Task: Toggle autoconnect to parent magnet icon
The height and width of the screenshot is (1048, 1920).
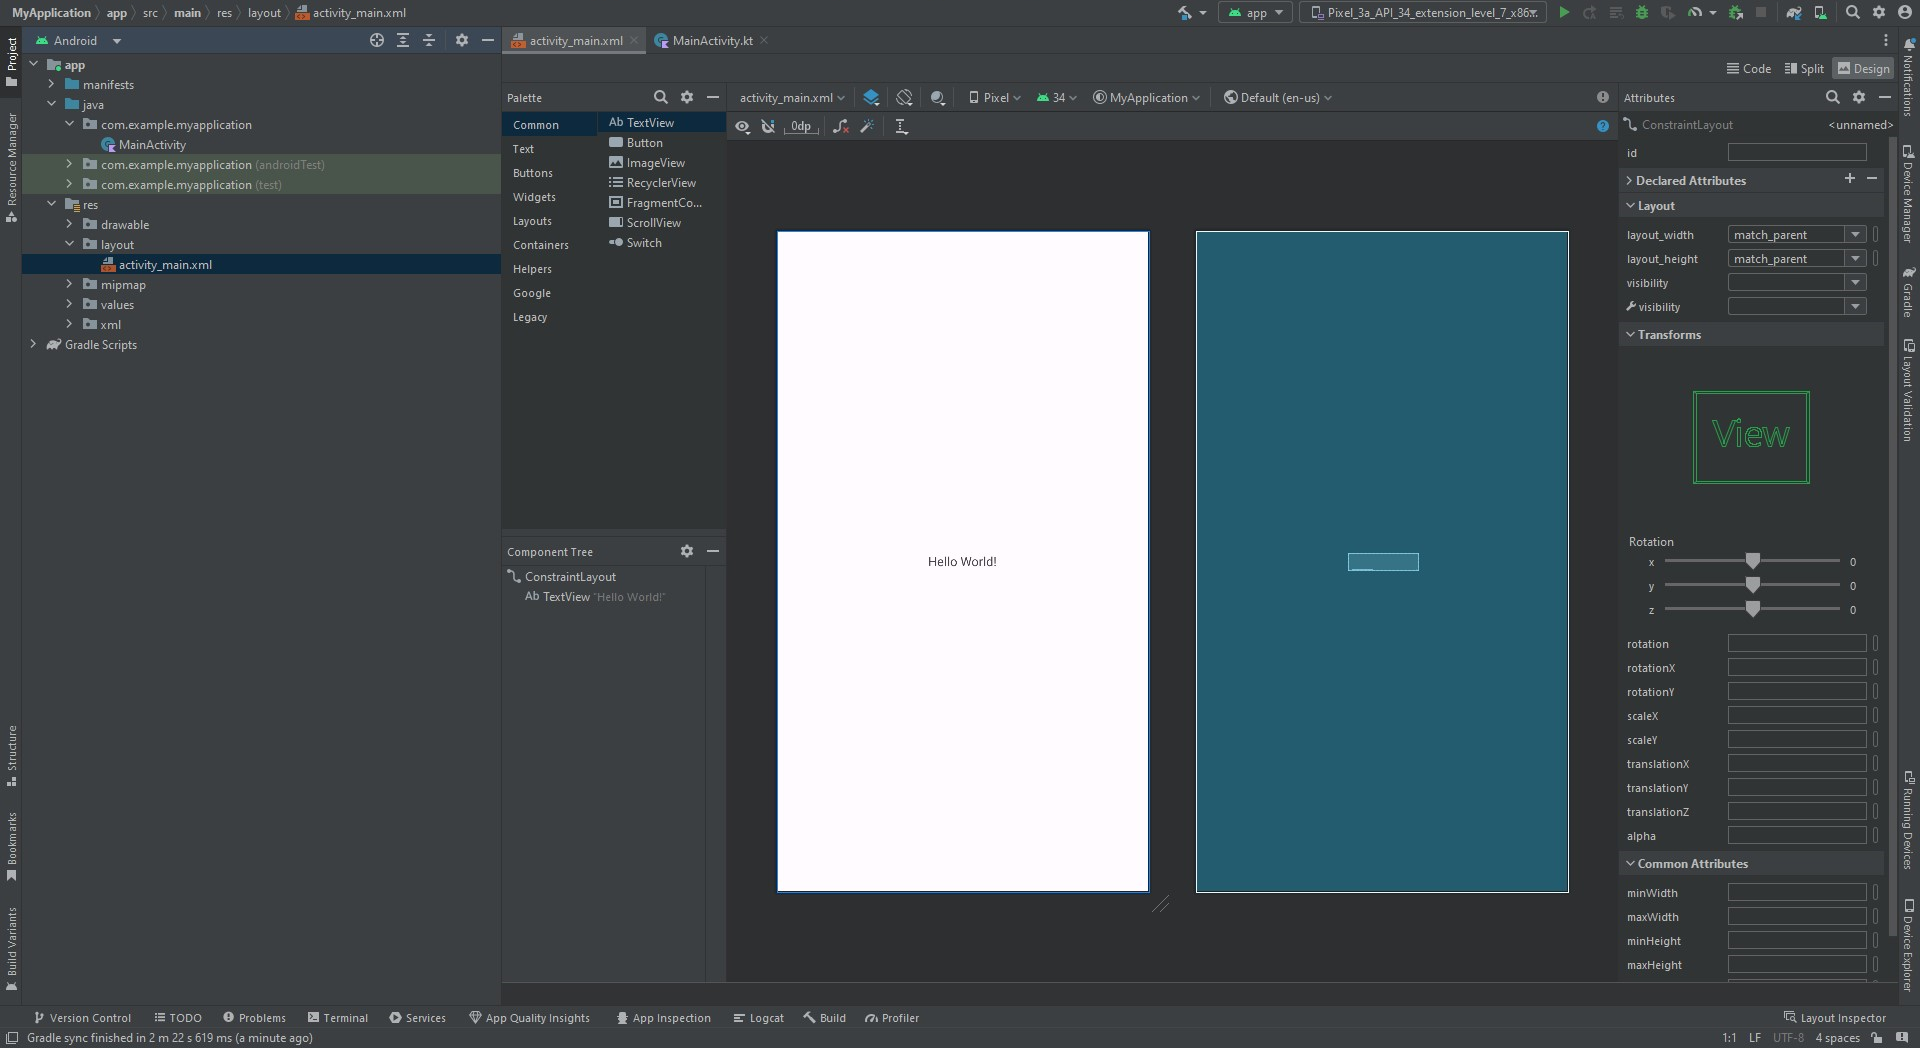Action: 768,127
